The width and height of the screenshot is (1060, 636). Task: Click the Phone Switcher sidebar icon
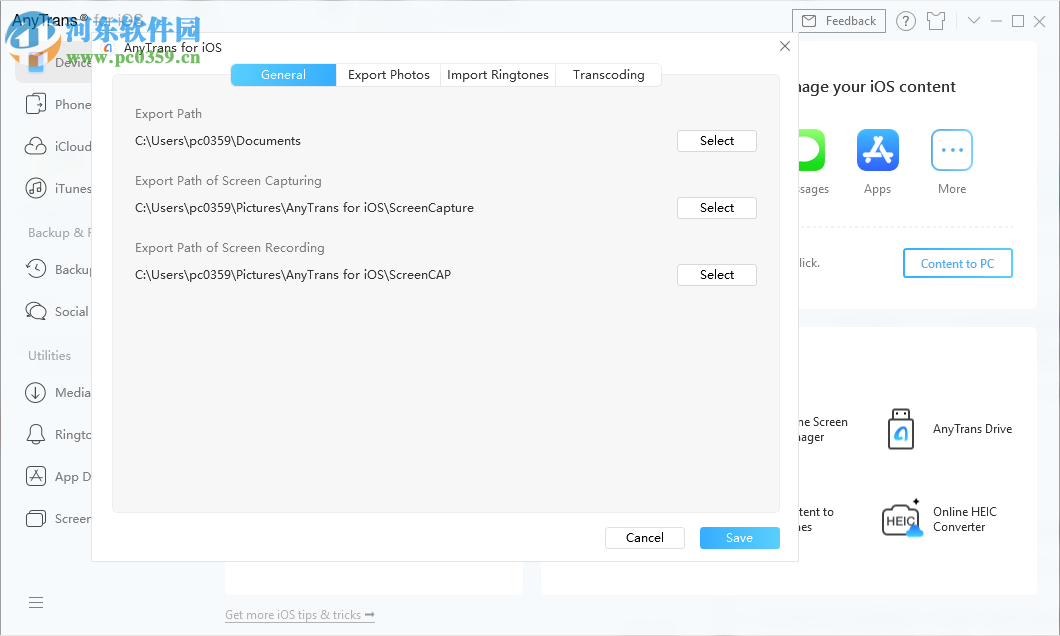36,104
